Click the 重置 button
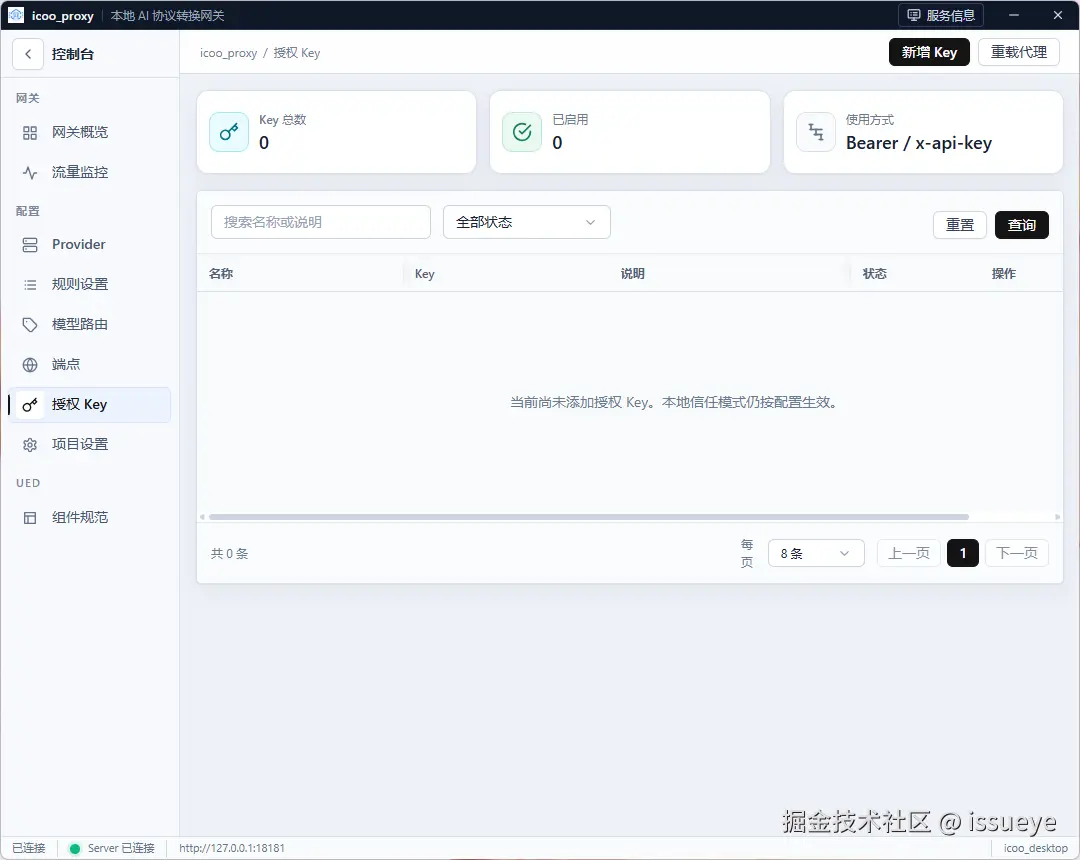This screenshot has width=1080, height=860. coord(959,225)
